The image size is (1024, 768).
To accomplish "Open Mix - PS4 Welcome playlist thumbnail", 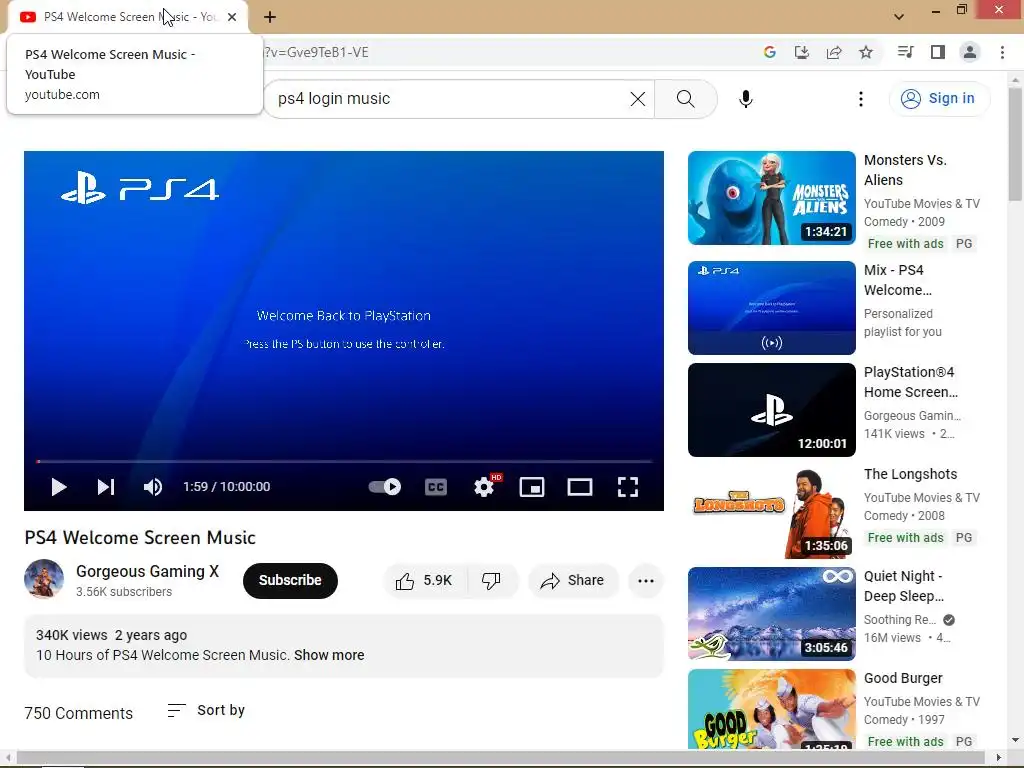I will pos(771,308).
